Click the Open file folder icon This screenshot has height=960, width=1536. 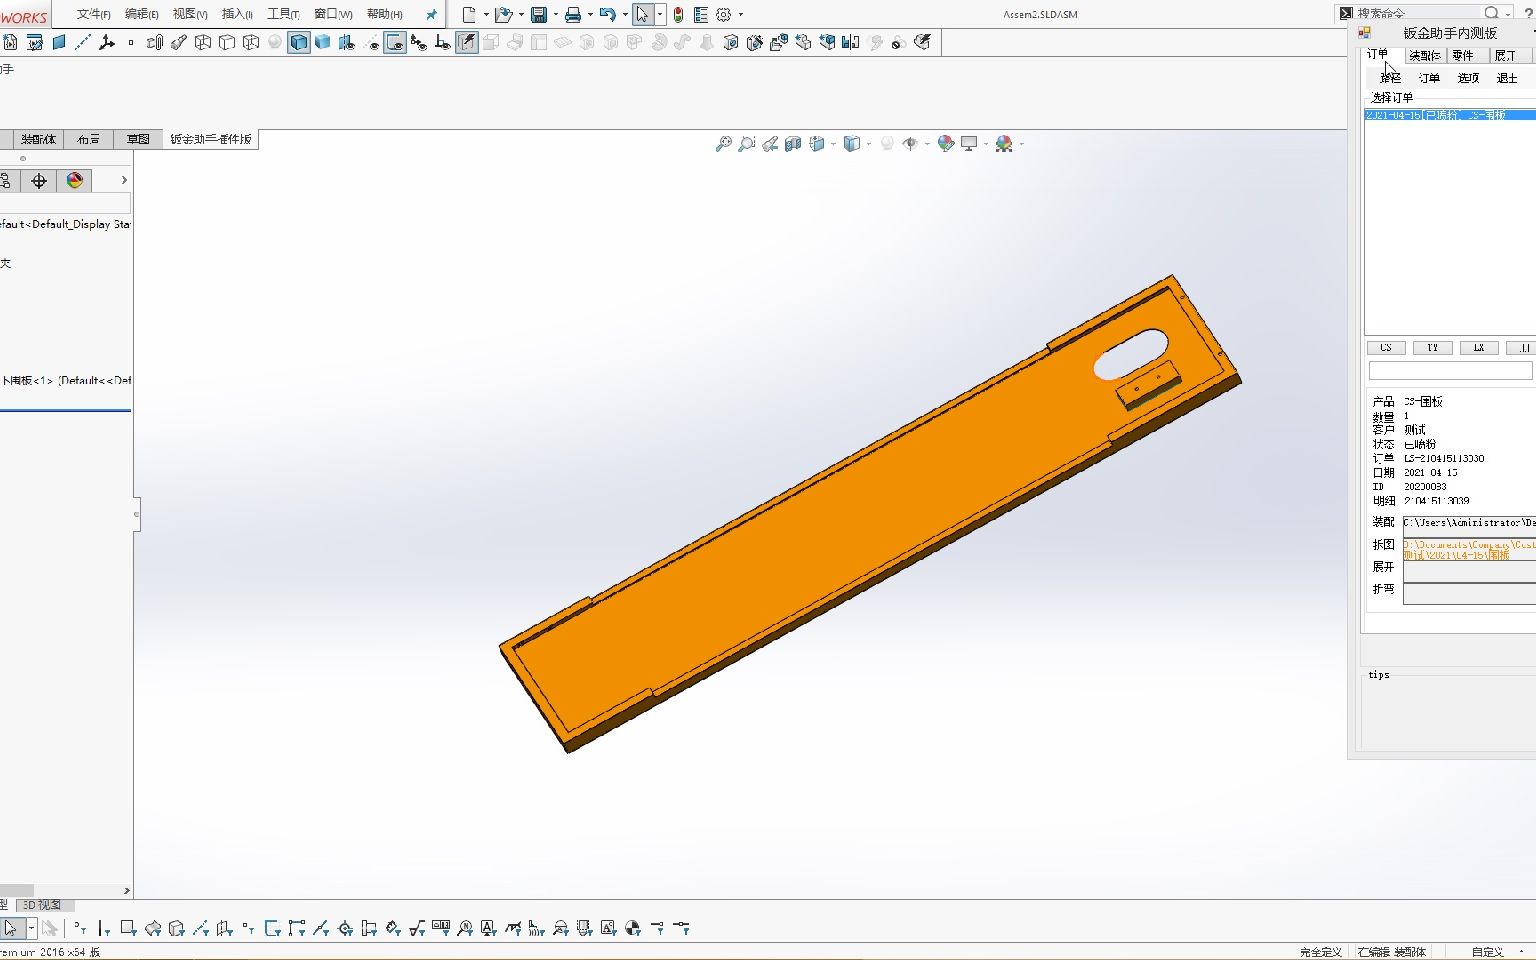tap(503, 14)
